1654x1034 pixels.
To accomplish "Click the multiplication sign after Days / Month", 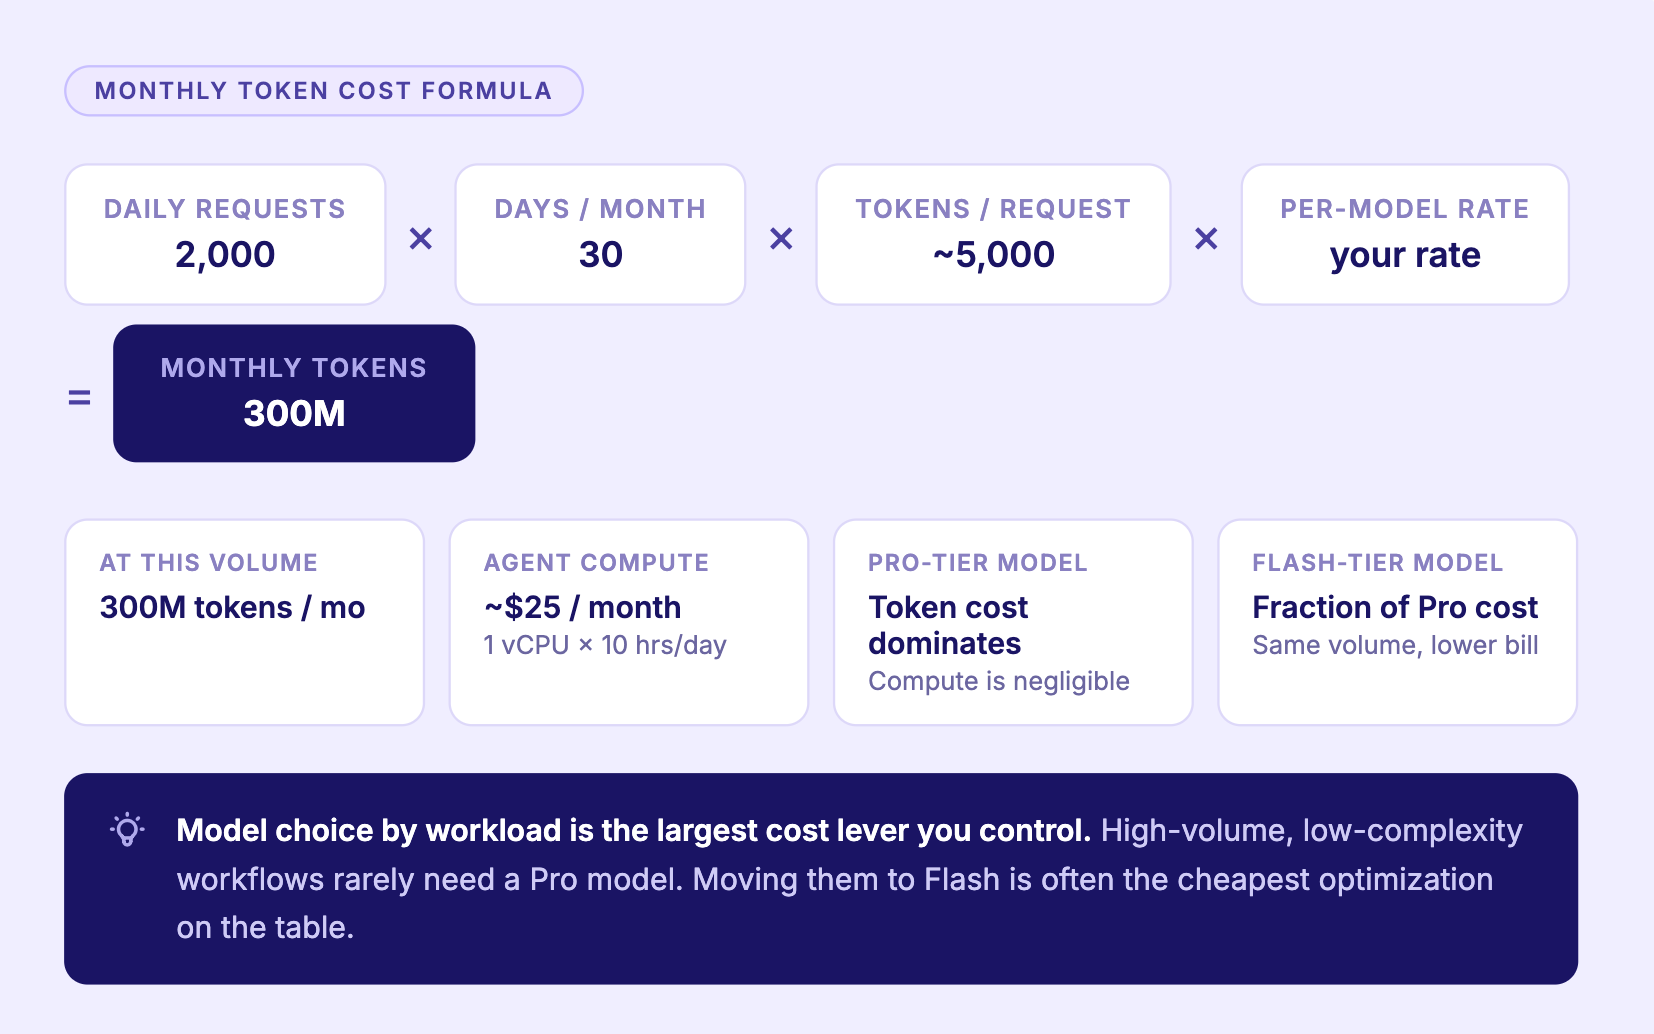I will [781, 238].
